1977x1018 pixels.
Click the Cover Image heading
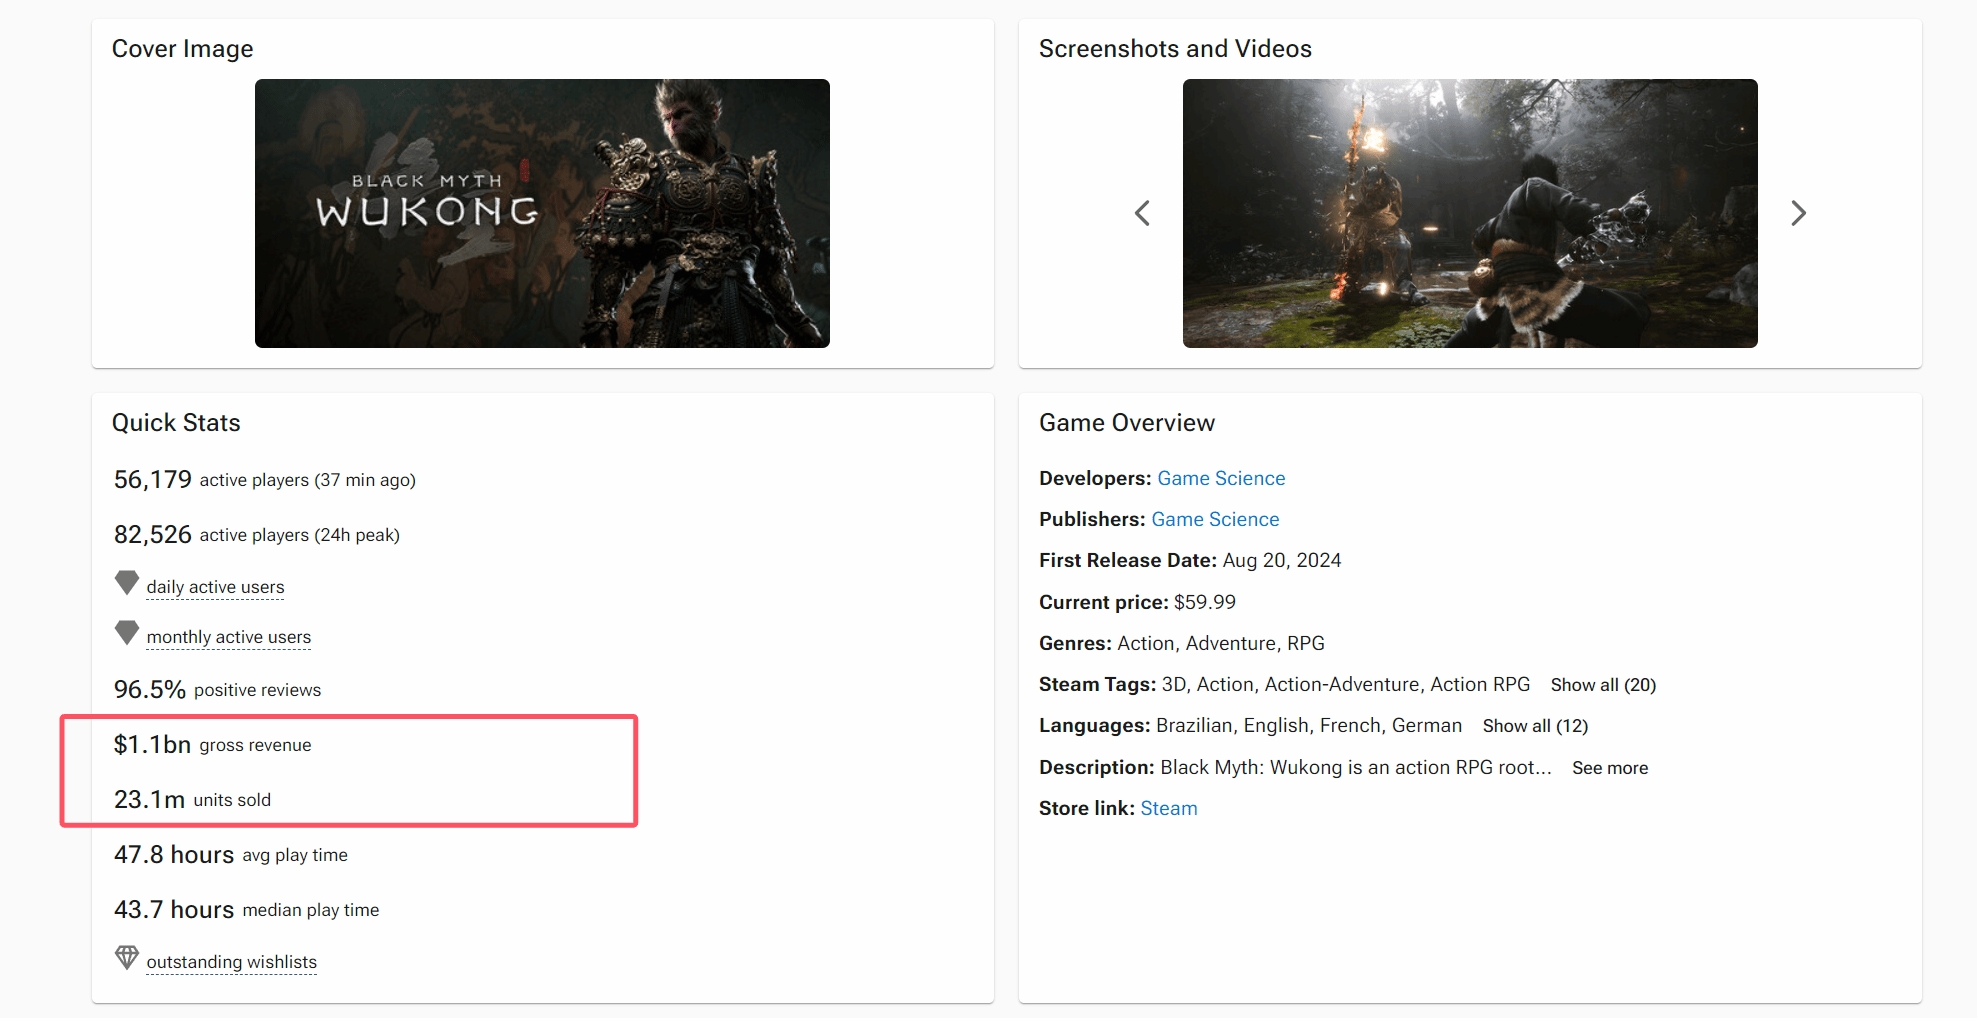[x=182, y=49]
